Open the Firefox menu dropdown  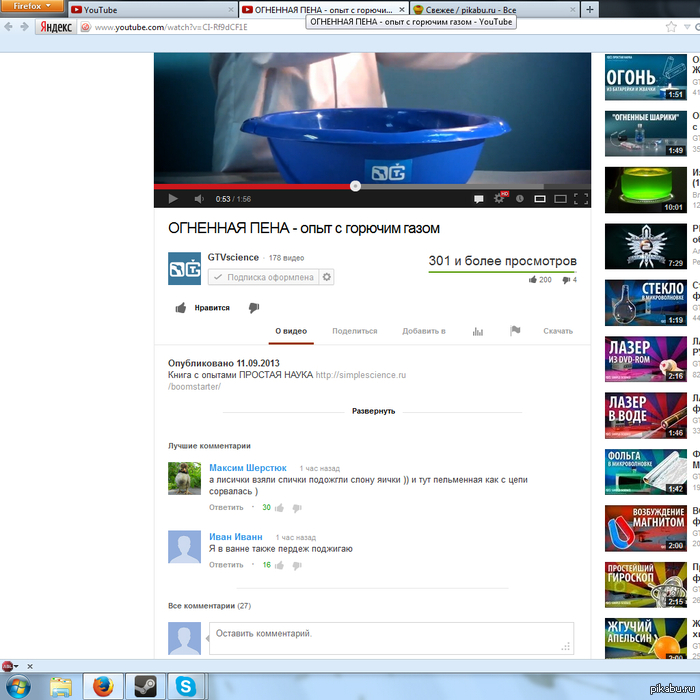33,7
